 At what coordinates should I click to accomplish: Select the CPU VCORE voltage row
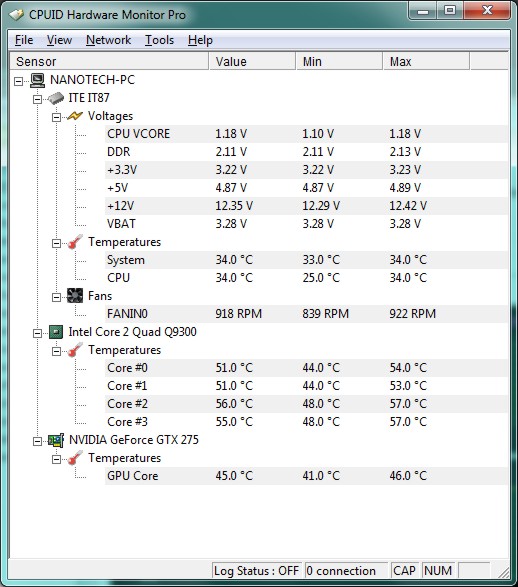coord(306,134)
